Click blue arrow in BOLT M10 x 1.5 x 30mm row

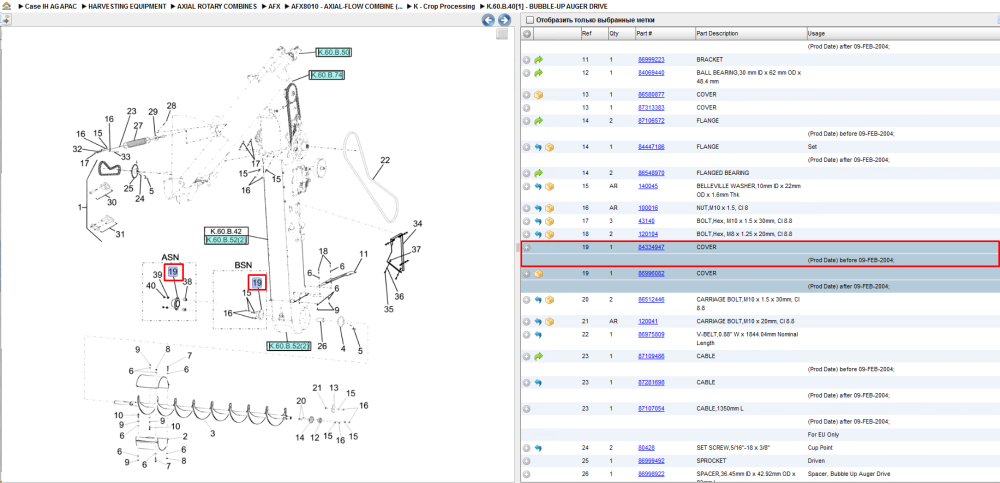[x=538, y=221]
